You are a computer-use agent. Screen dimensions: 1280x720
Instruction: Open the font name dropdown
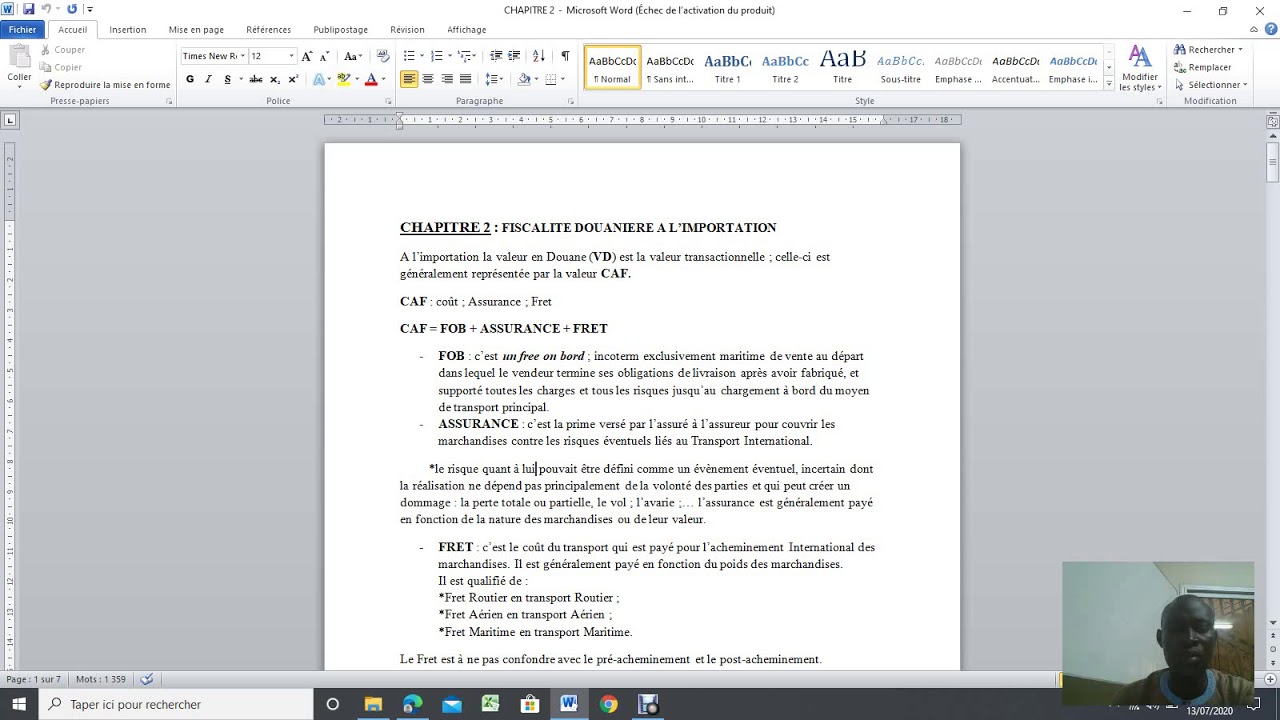pos(243,56)
